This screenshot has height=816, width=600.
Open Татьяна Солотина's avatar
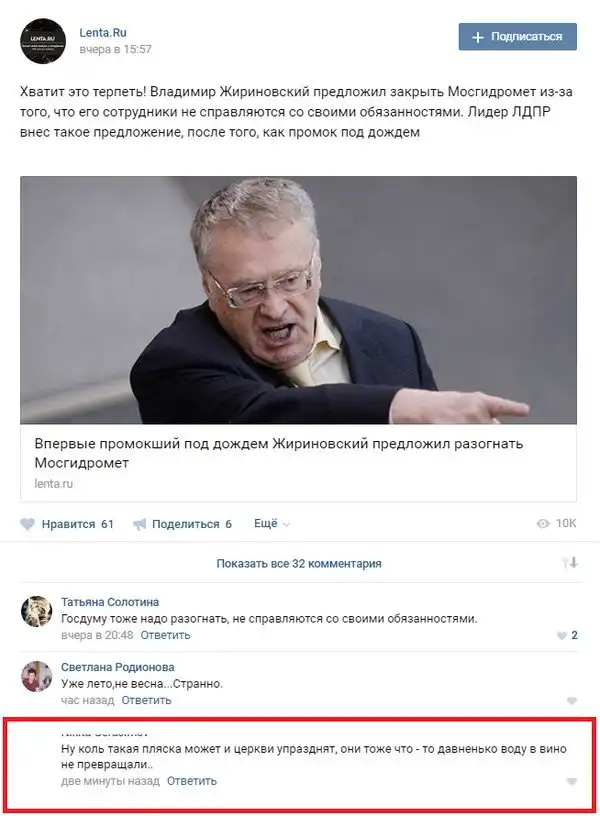[x=36, y=611]
